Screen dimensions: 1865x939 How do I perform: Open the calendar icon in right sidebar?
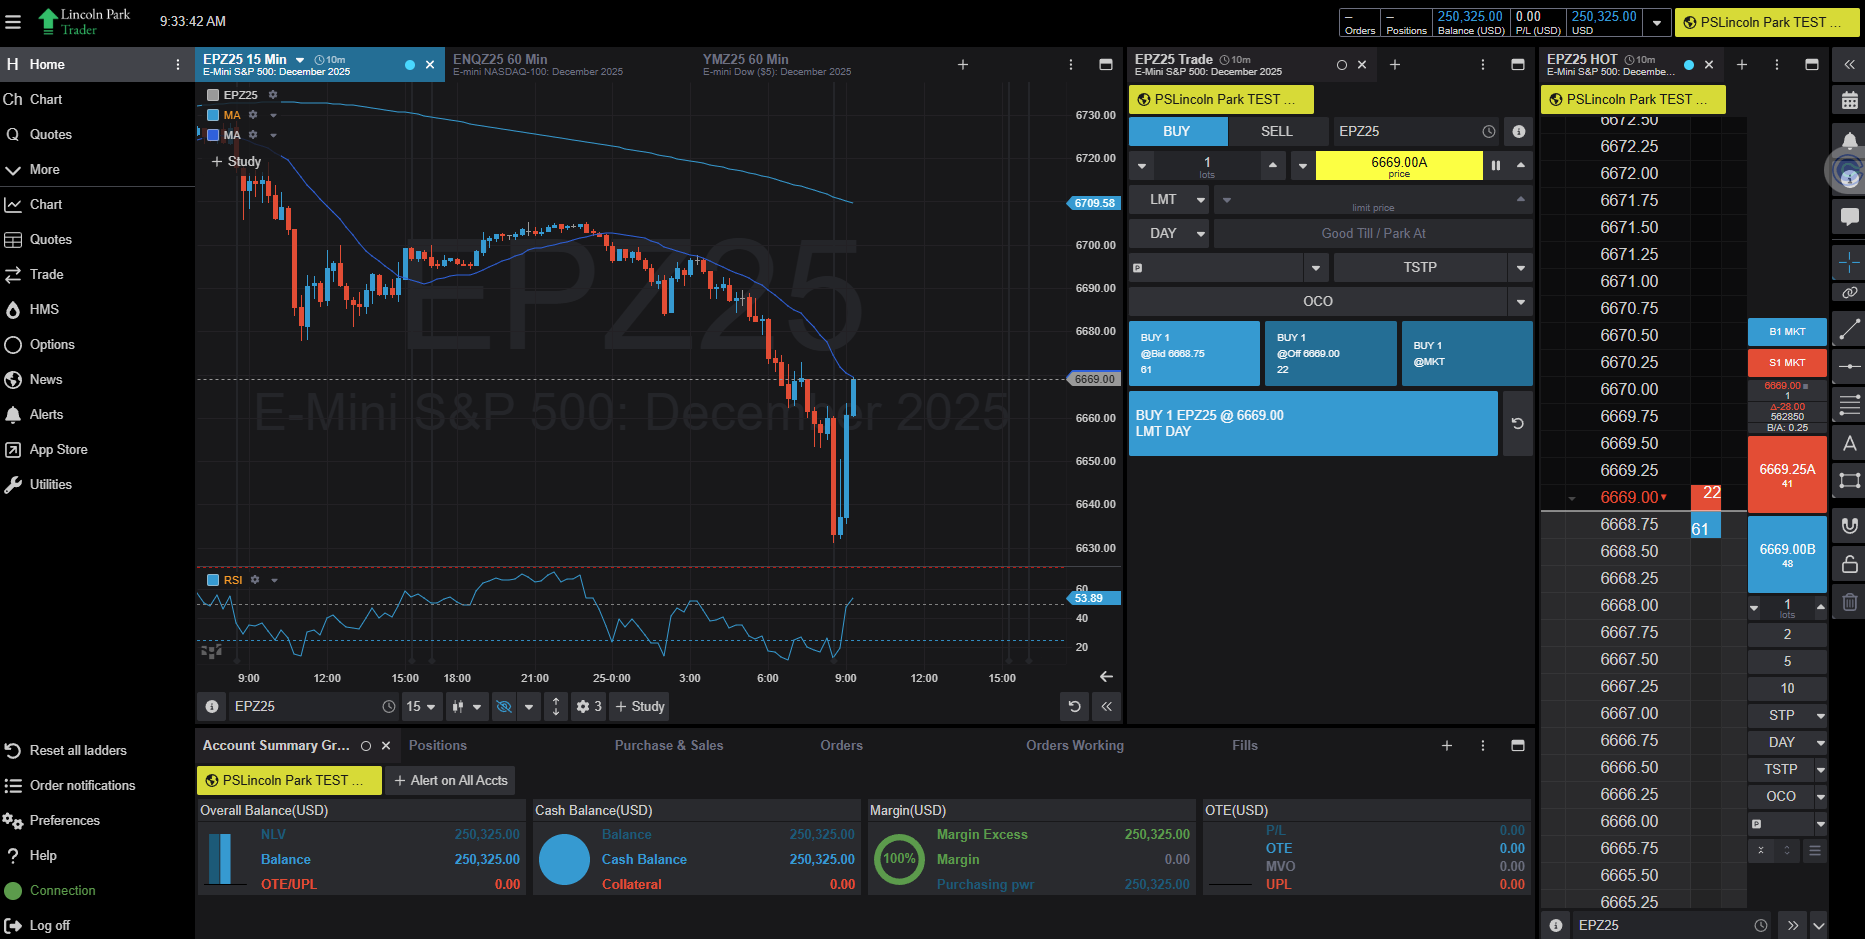pyautogui.click(x=1849, y=100)
